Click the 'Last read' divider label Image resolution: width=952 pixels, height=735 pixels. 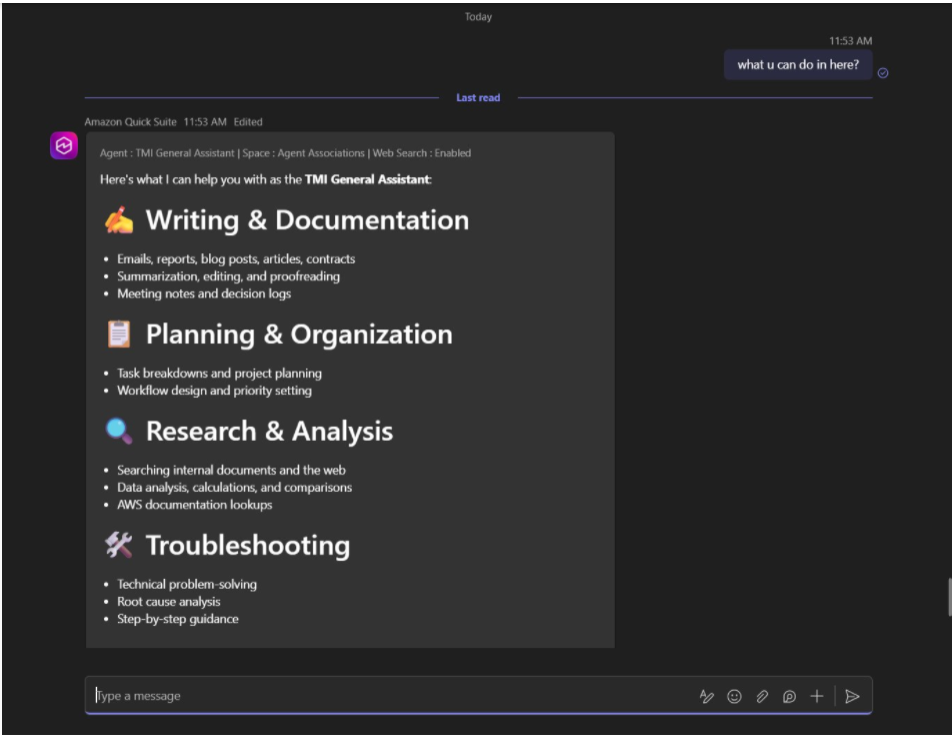click(x=478, y=98)
